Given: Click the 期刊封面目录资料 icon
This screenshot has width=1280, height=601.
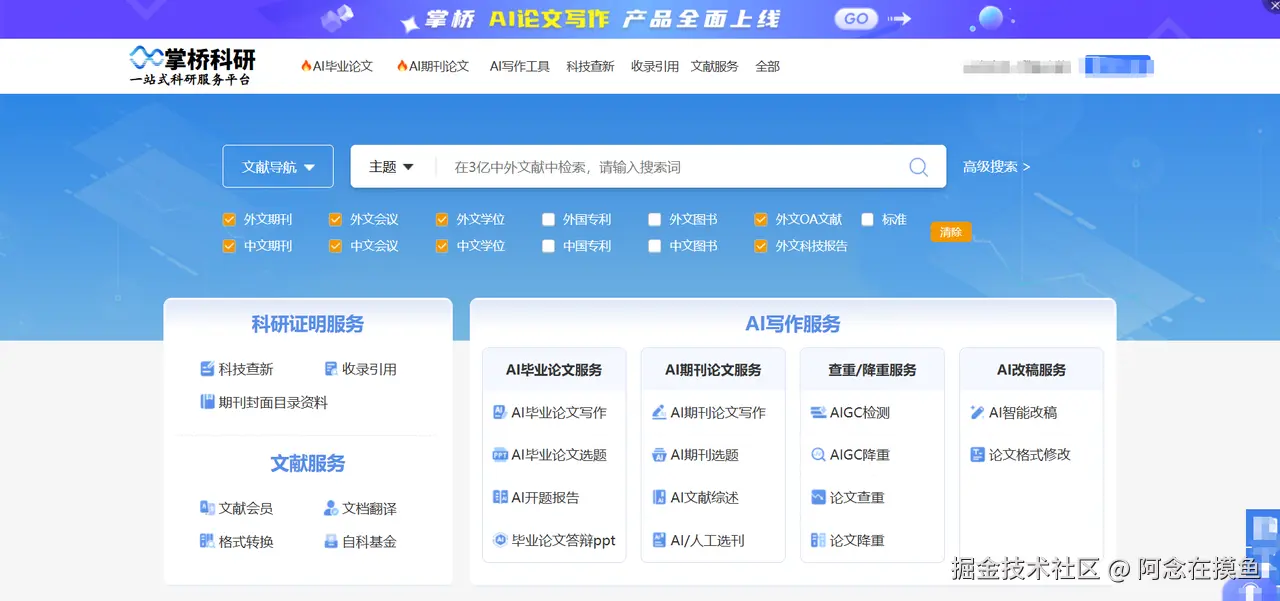Looking at the screenshot, I should tap(207, 402).
